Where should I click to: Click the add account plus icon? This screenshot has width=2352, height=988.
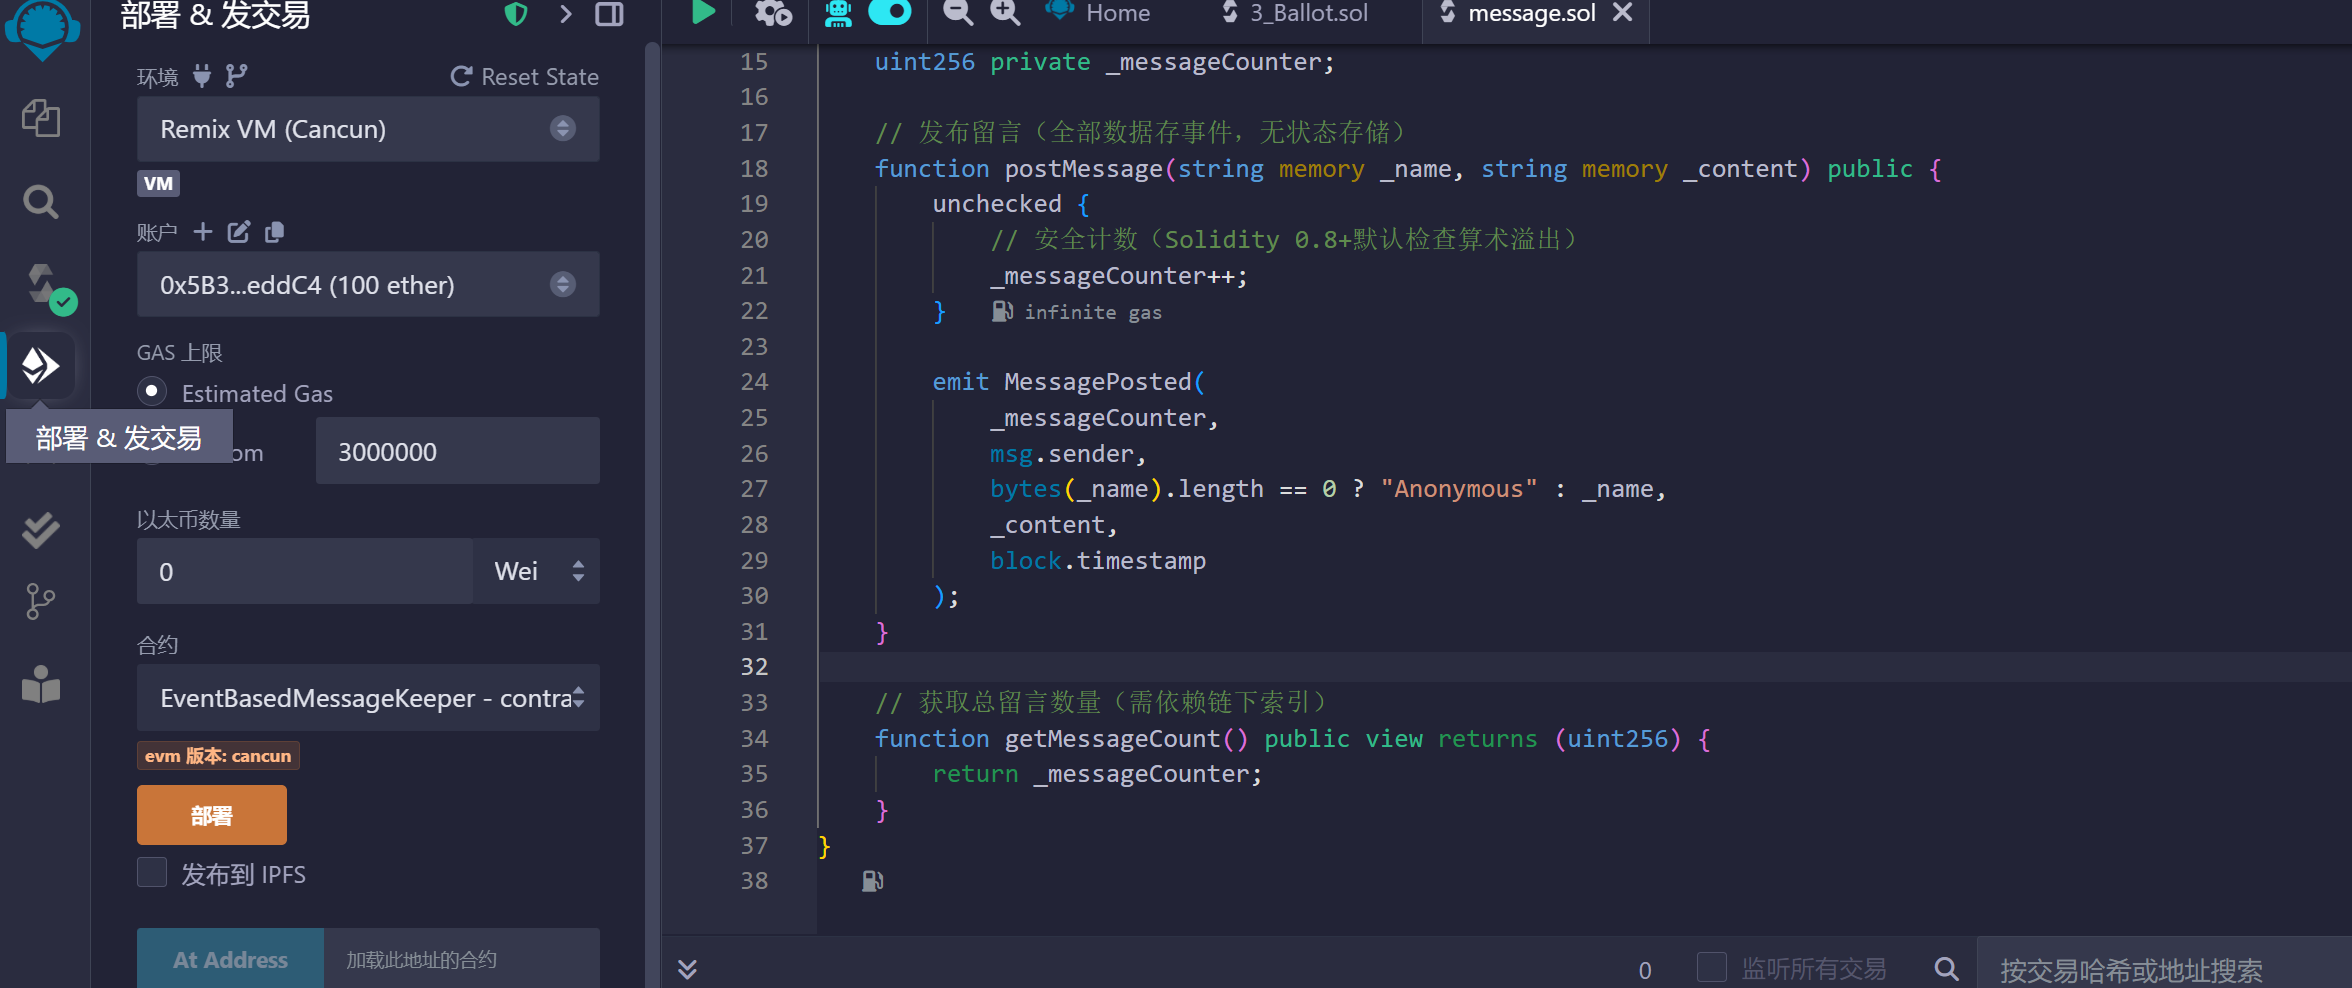coord(203,232)
